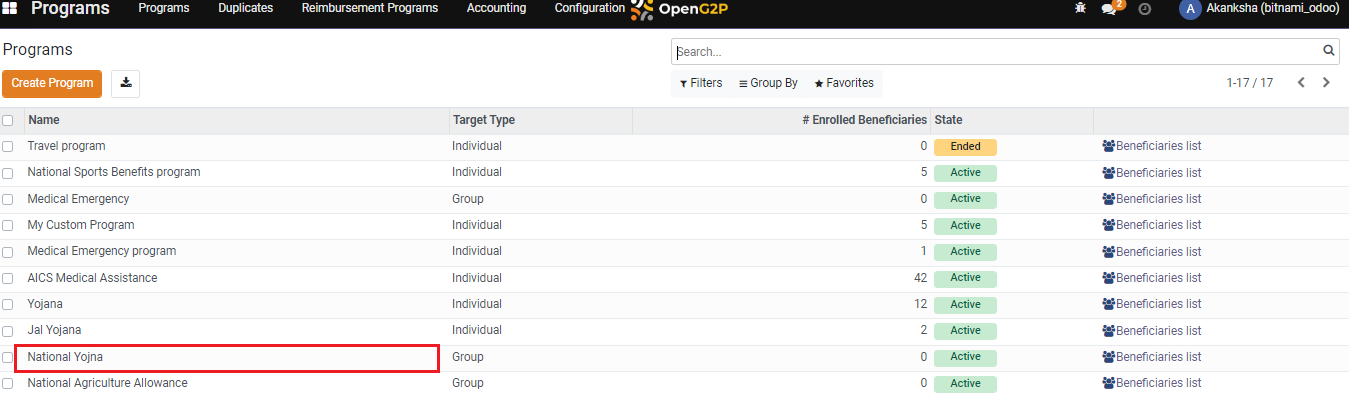Open the conversations messages icon

pos(1109,8)
